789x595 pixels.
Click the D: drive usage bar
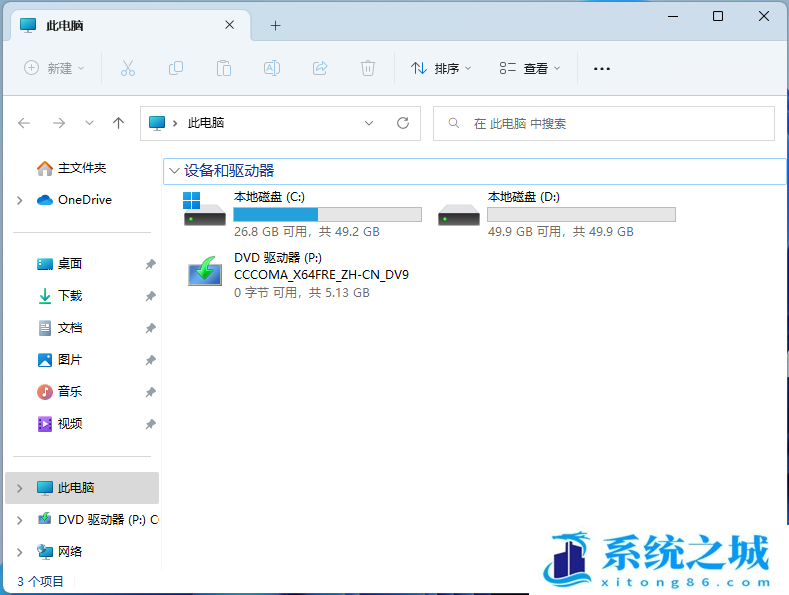click(x=581, y=214)
